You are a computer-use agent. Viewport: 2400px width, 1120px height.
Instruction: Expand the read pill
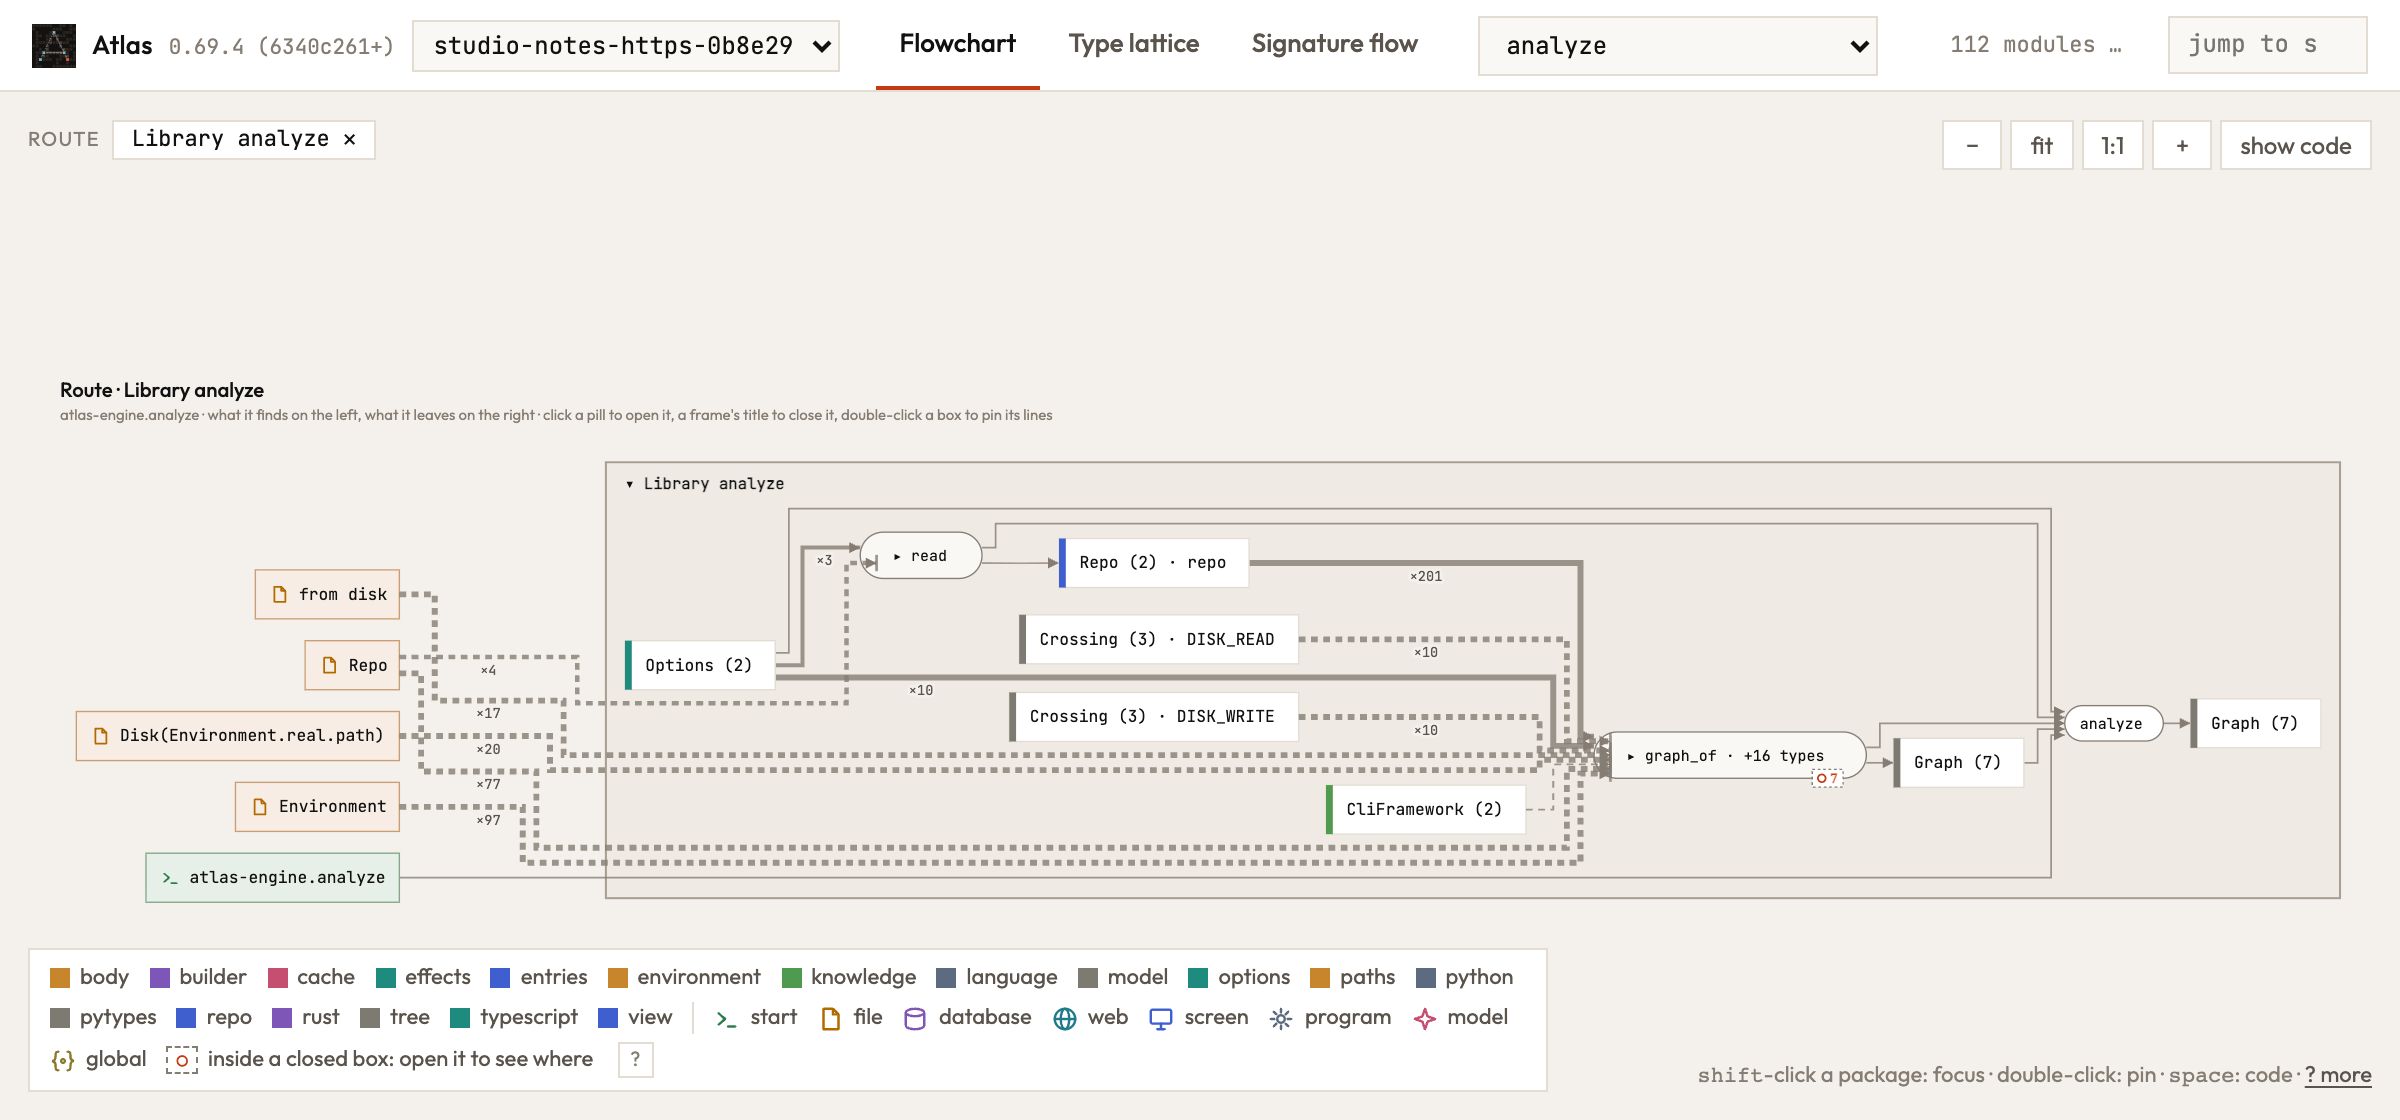tap(921, 556)
